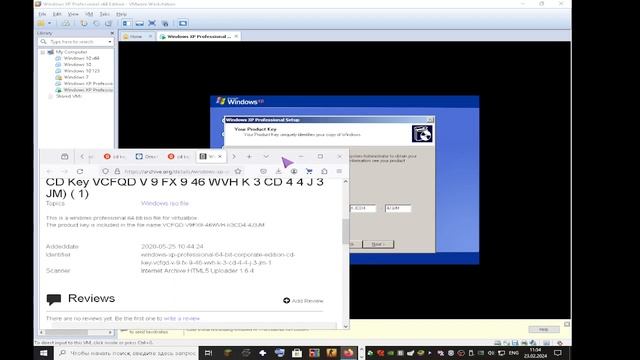Open the extensions puzzle icon in browser
The width and height of the screenshot is (640, 360).
click(324, 171)
